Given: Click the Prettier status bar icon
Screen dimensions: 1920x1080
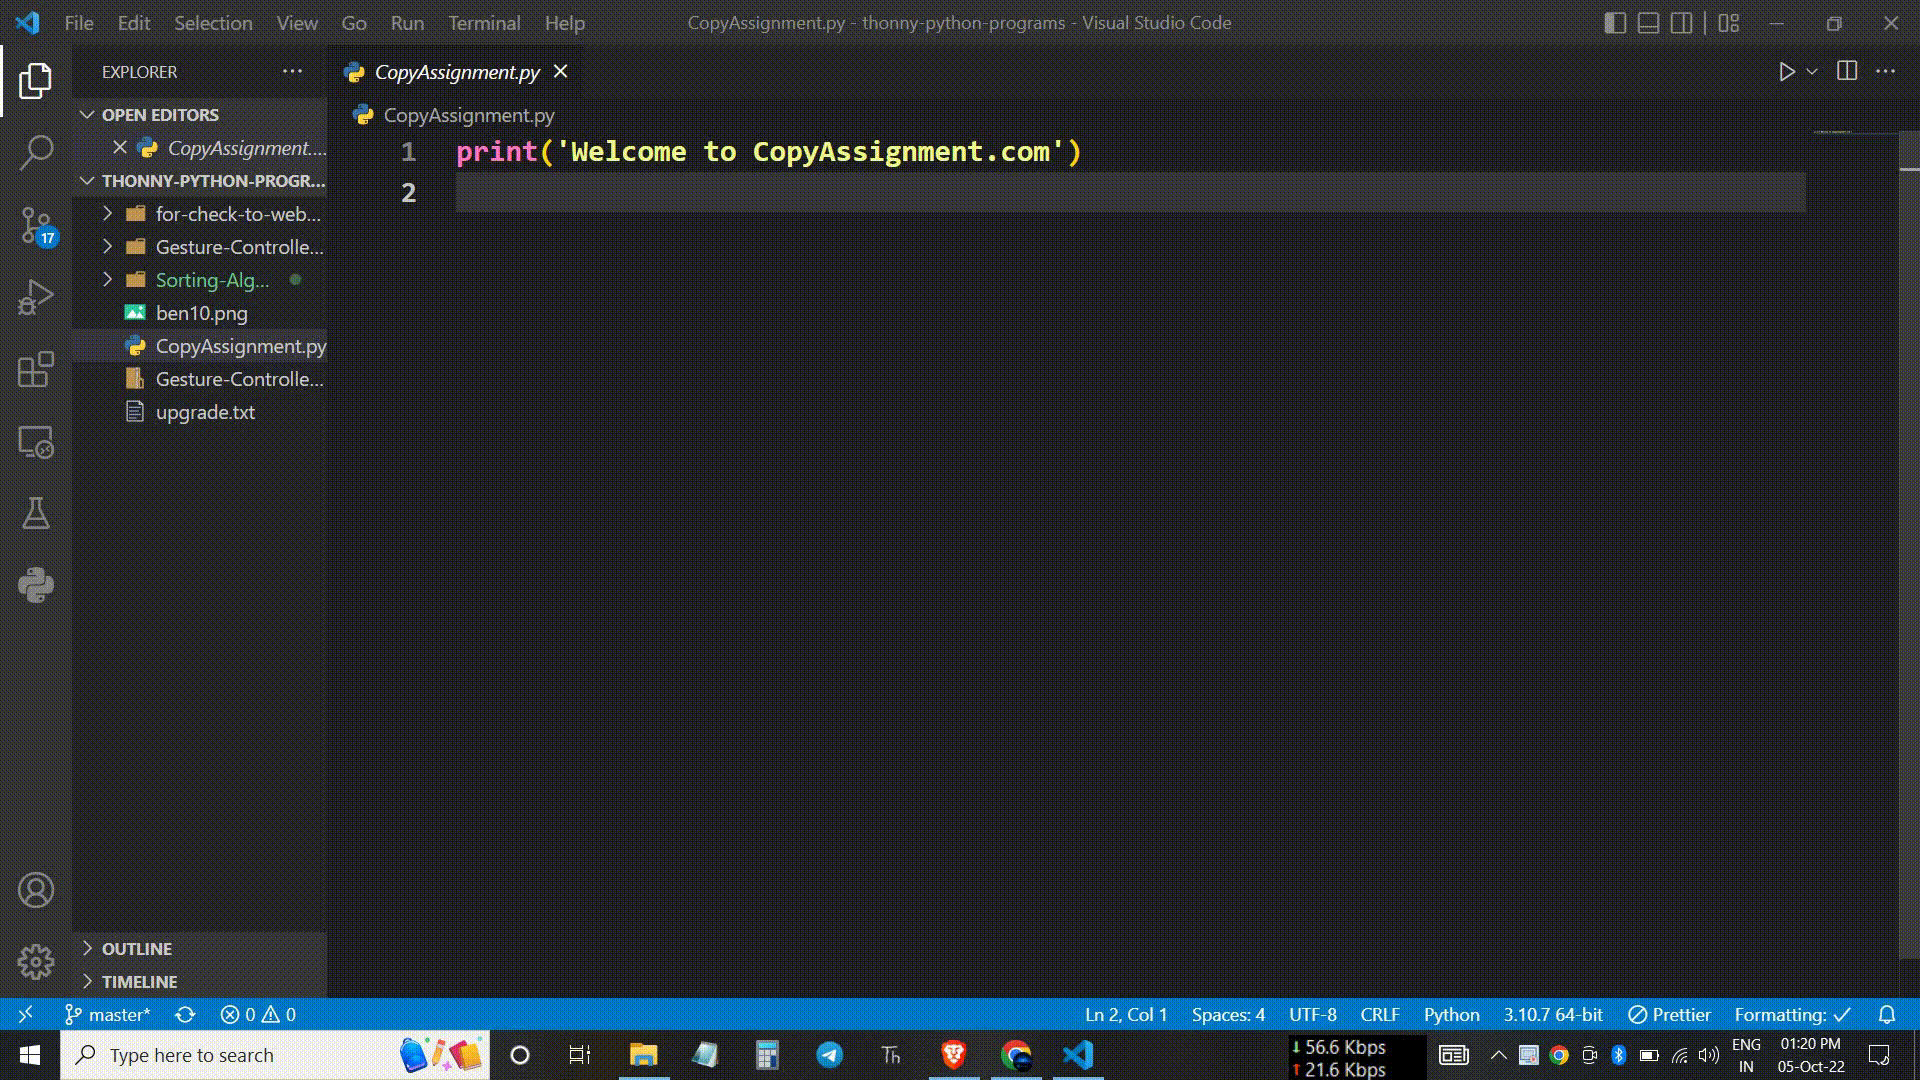Looking at the screenshot, I should click(1672, 1015).
